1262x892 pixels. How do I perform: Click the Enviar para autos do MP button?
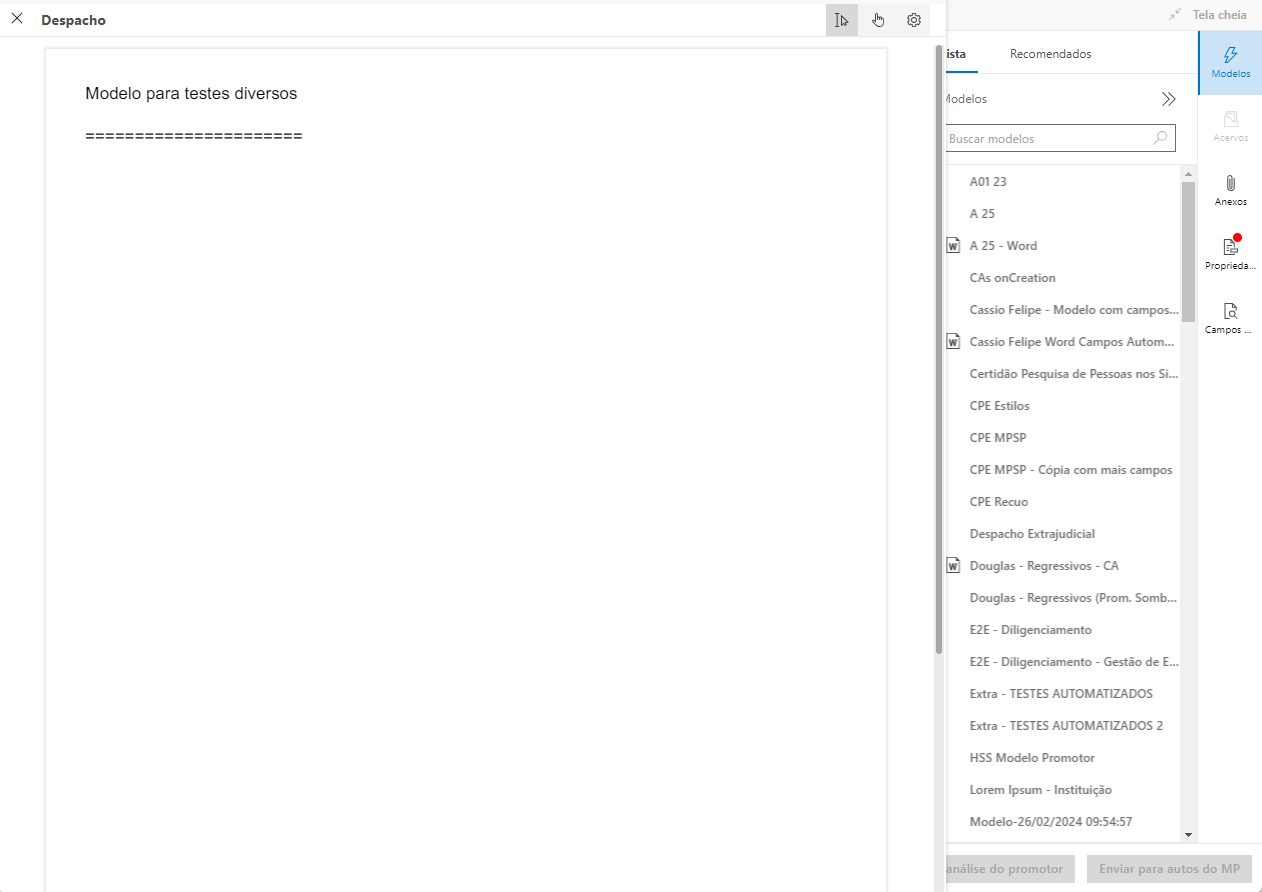pos(1169,869)
